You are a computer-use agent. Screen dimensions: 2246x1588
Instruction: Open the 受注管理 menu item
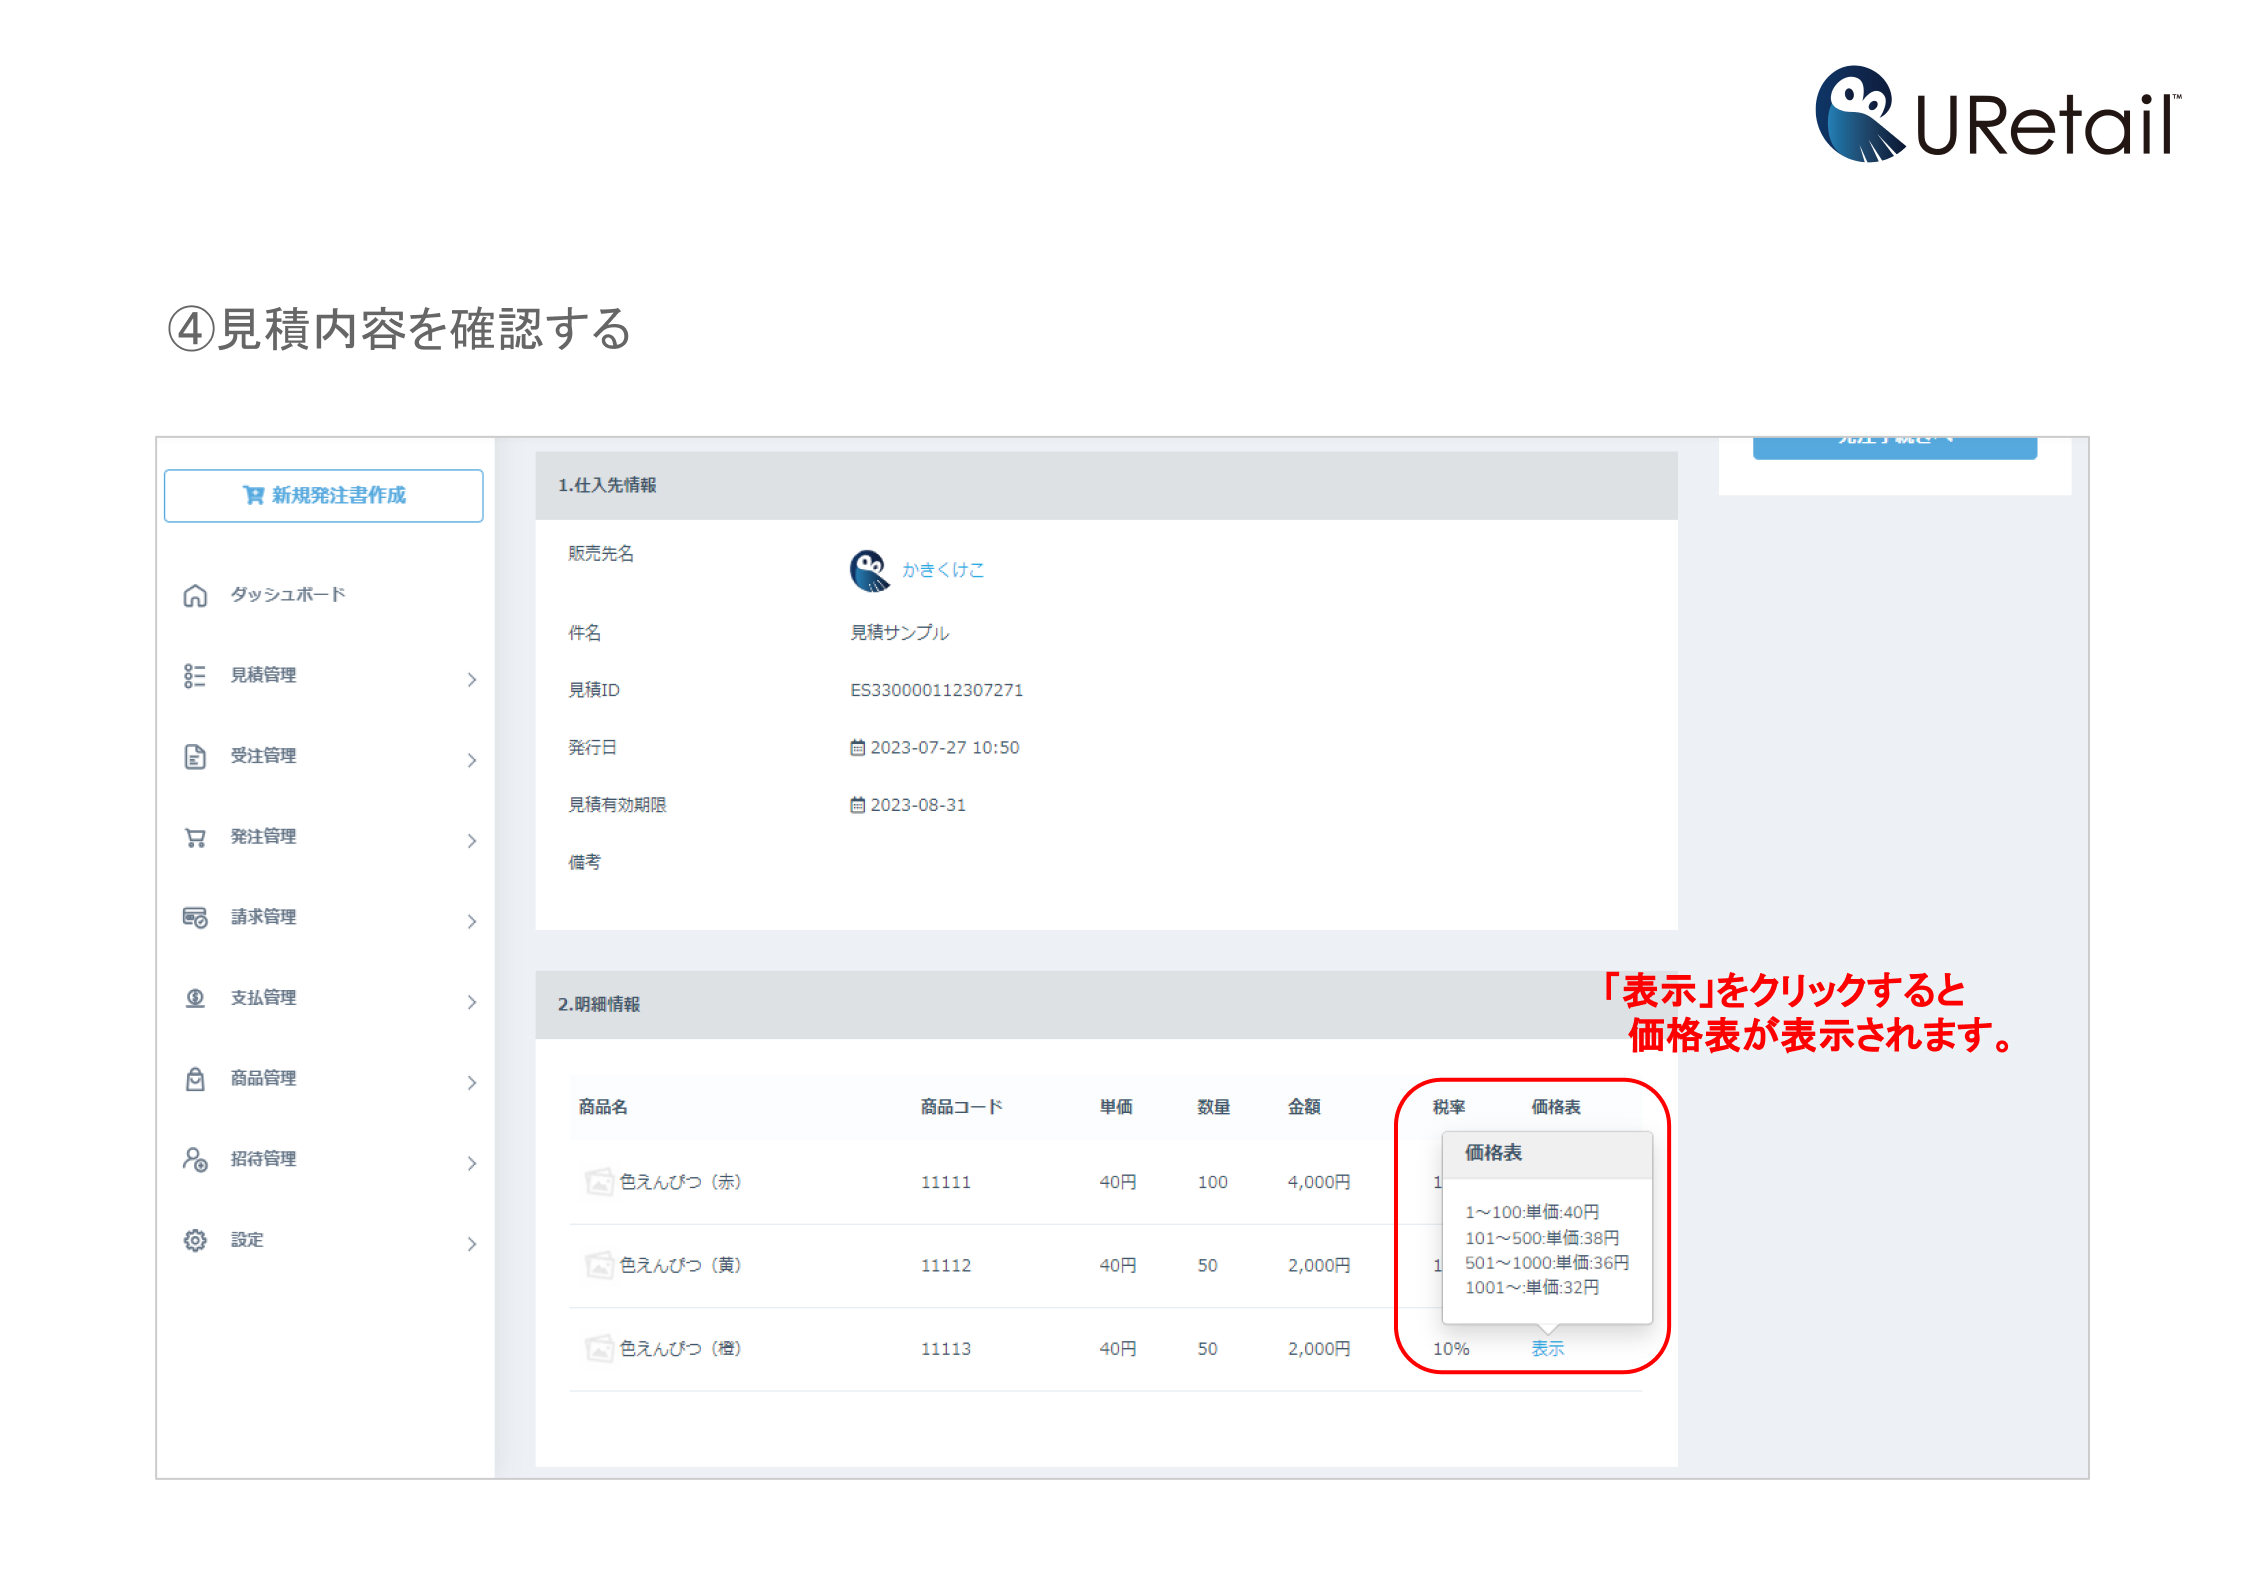click(263, 756)
